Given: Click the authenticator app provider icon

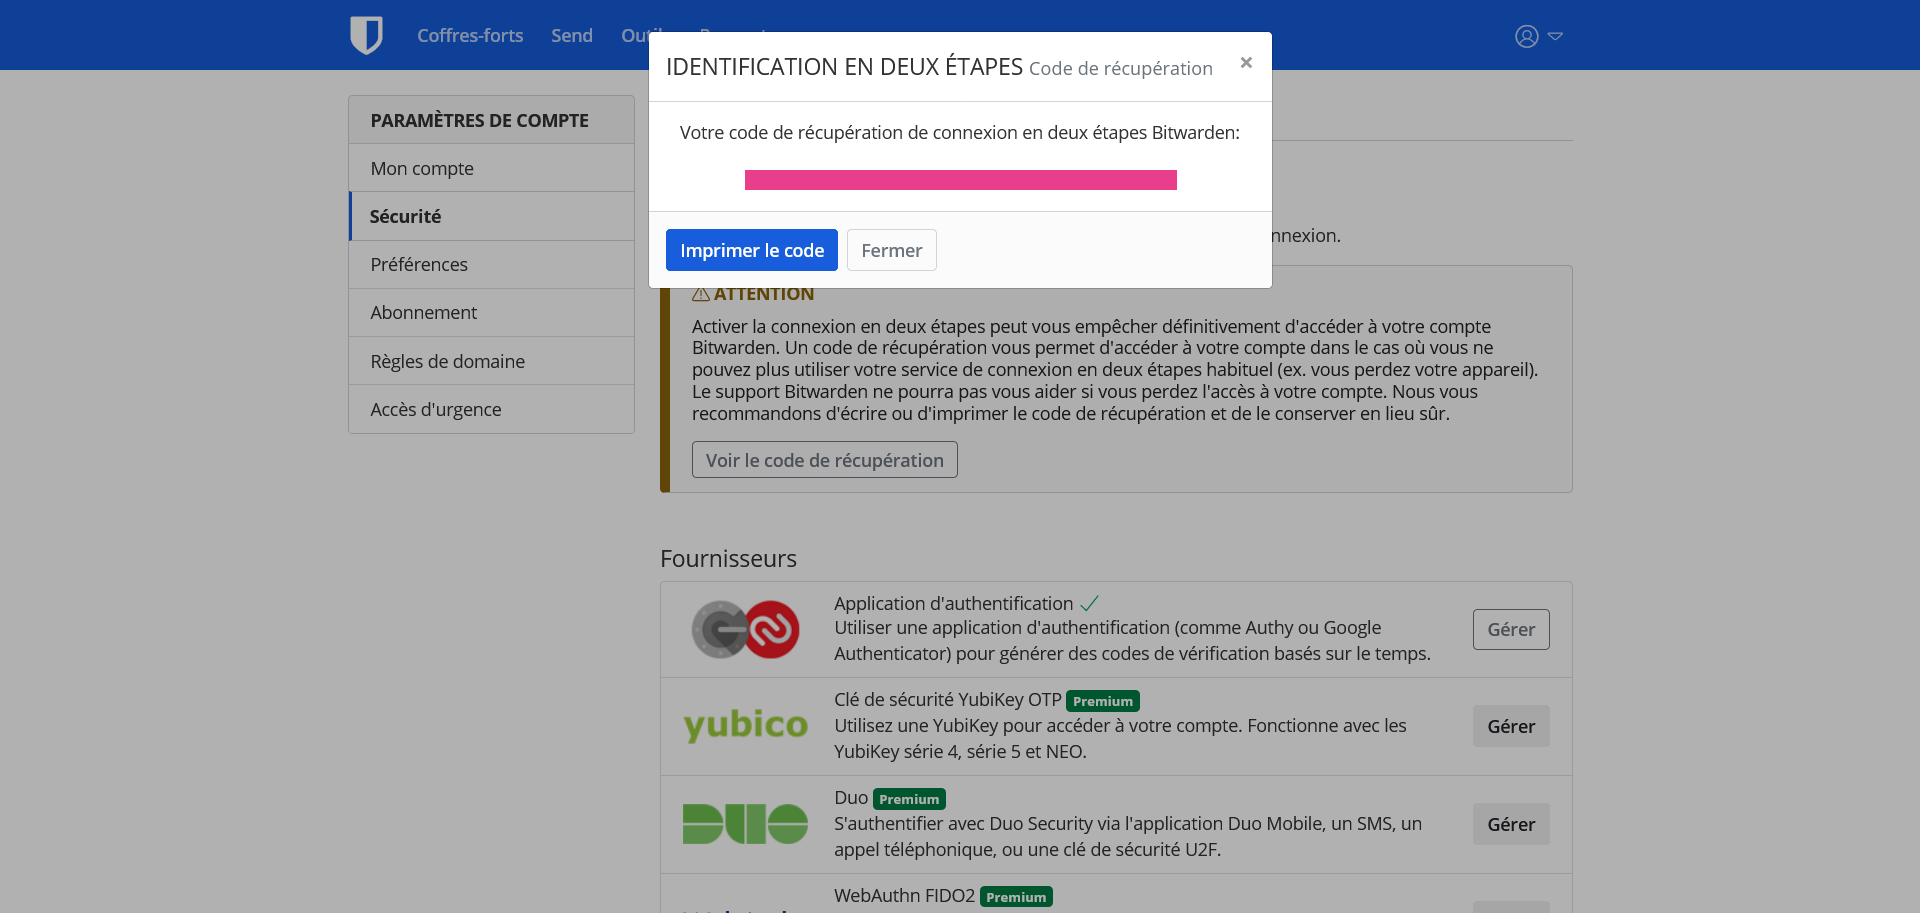Looking at the screenshot, I should coord(745,629).
